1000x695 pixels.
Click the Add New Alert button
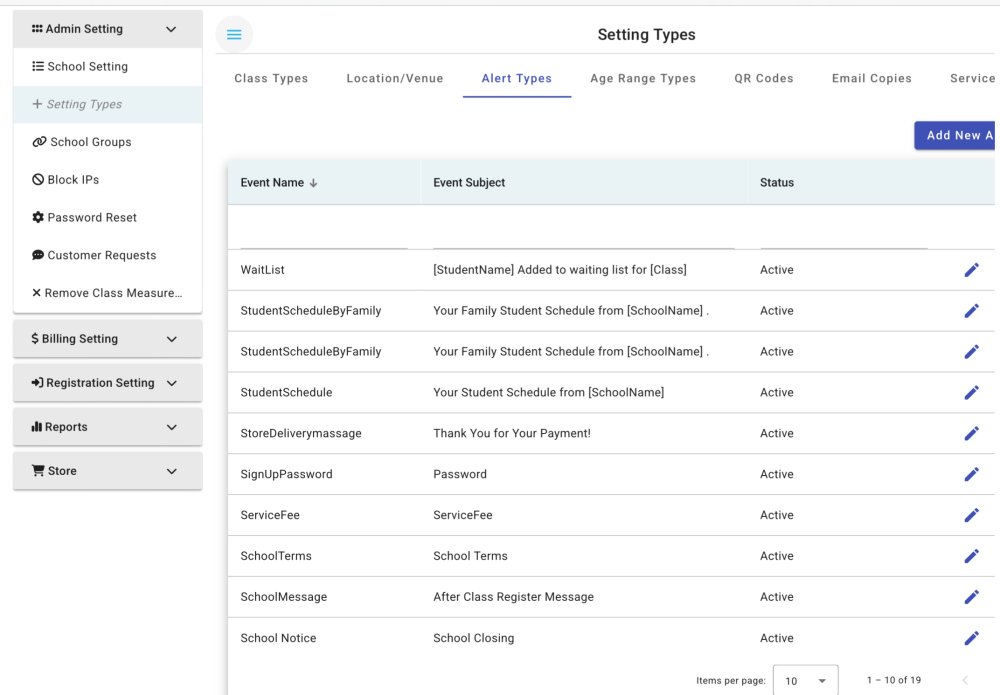pos(955,135)
